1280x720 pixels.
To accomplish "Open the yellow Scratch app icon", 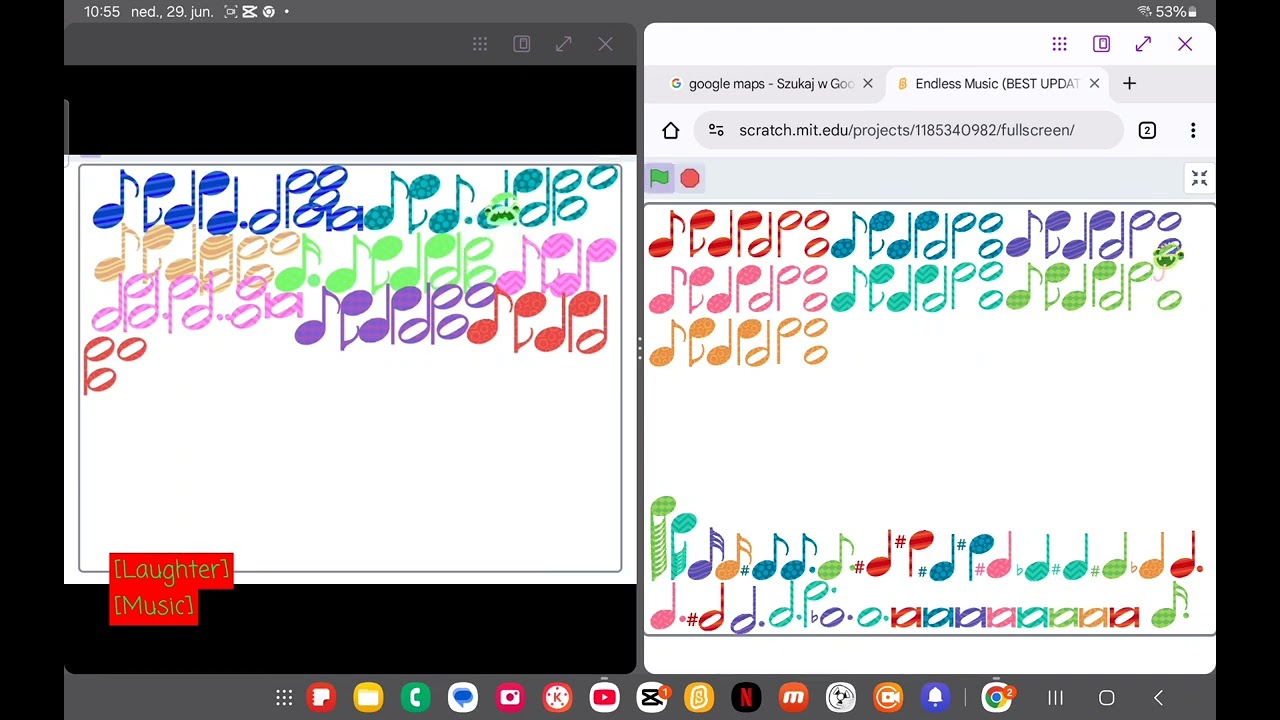I will click(699, 698).
